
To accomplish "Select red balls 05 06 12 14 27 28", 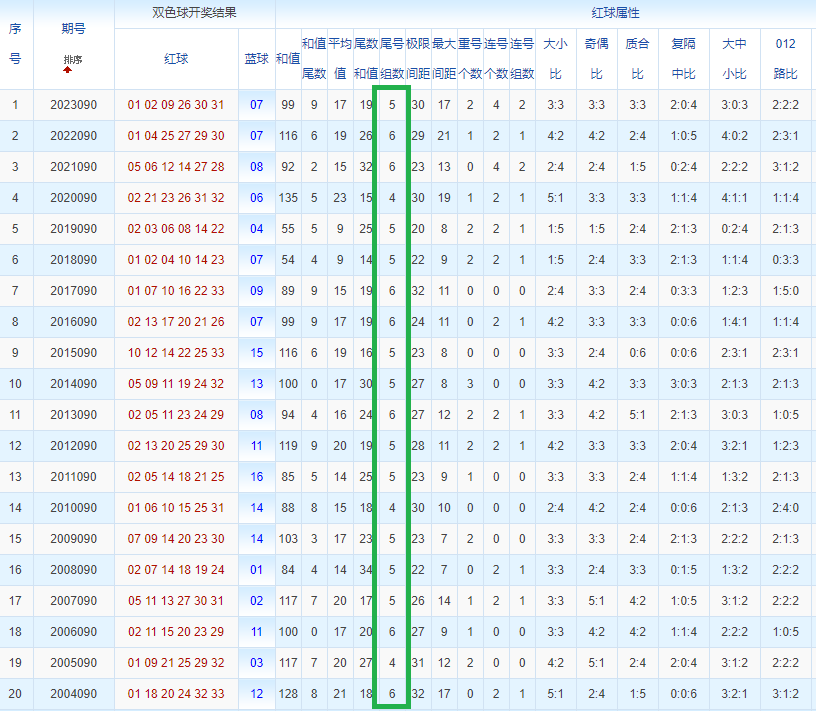I will coord(176,167).
